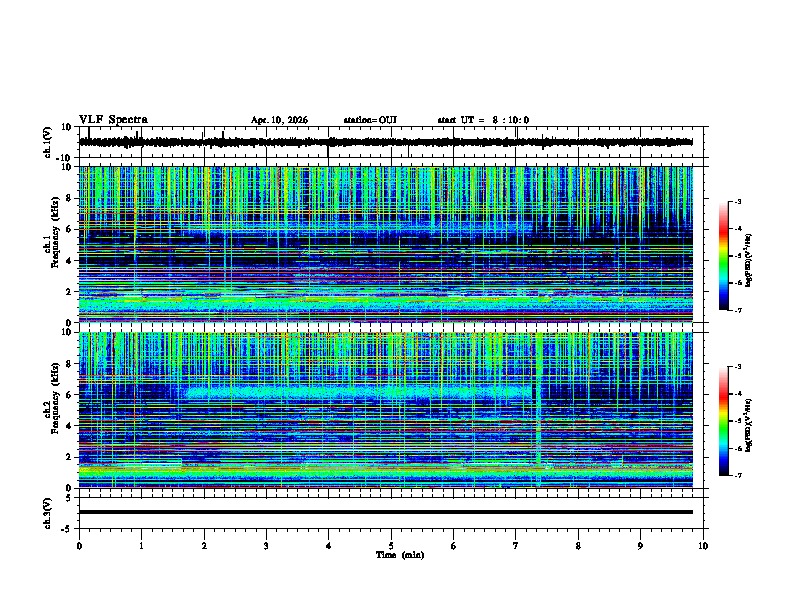This screenshot has width=792, height=612.
Task: Click the "ch.1(V)" waveform axis label
Action: [x=48, y=142]
